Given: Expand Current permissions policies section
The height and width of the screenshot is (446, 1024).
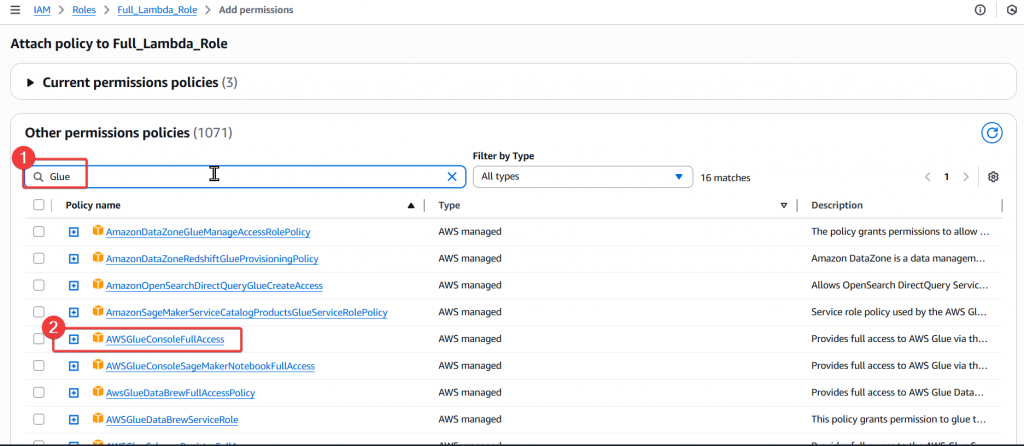Looking at the screenshot, I should click(30, 82).
